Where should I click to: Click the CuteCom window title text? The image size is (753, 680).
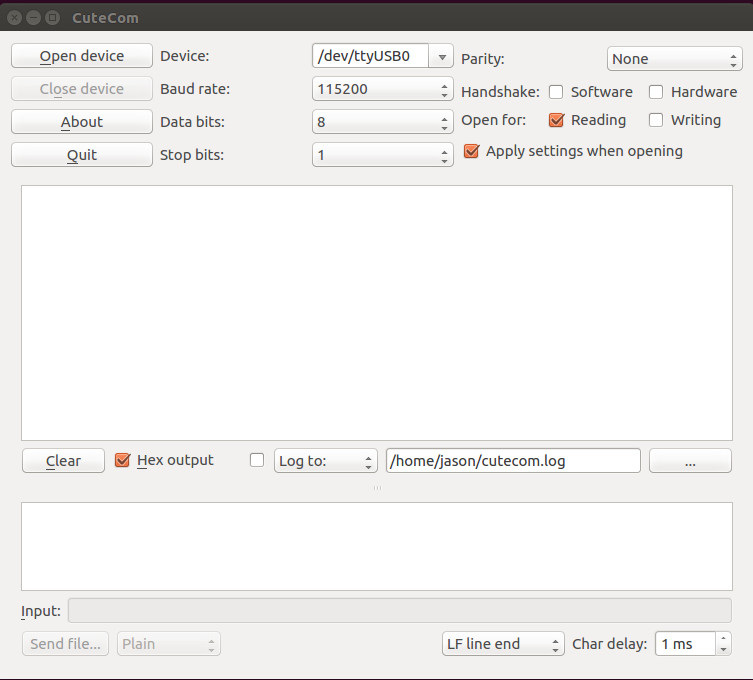coord(105,18)
